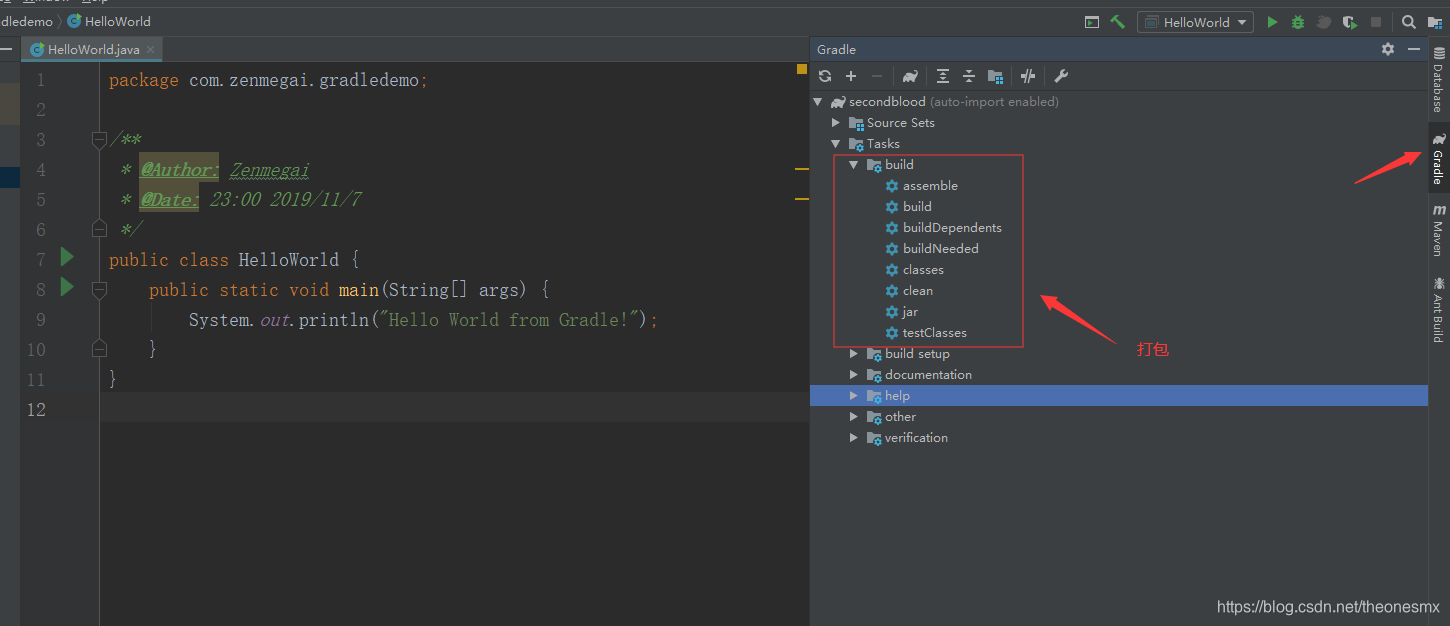Viewport: 1450px width, 626px height.
Task: Open the Database side tab
Action: [x=1438, y=80]
